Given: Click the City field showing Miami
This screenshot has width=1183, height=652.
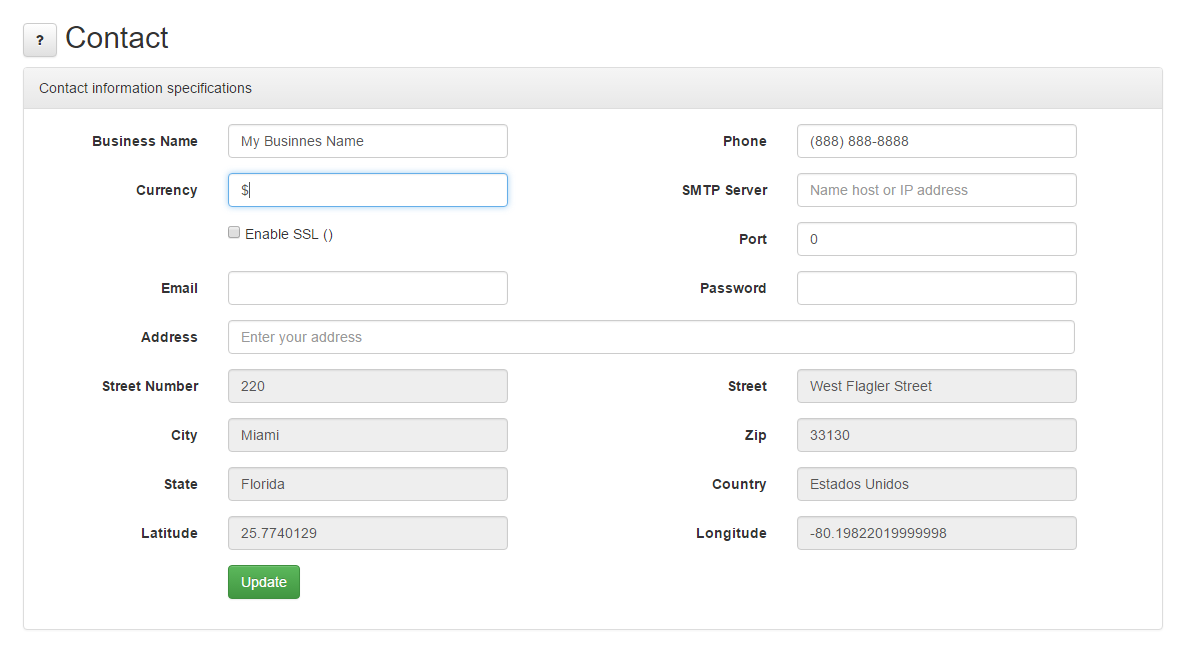Looking at the screenshot, I should pyautogui.click(x=367, y=435).
